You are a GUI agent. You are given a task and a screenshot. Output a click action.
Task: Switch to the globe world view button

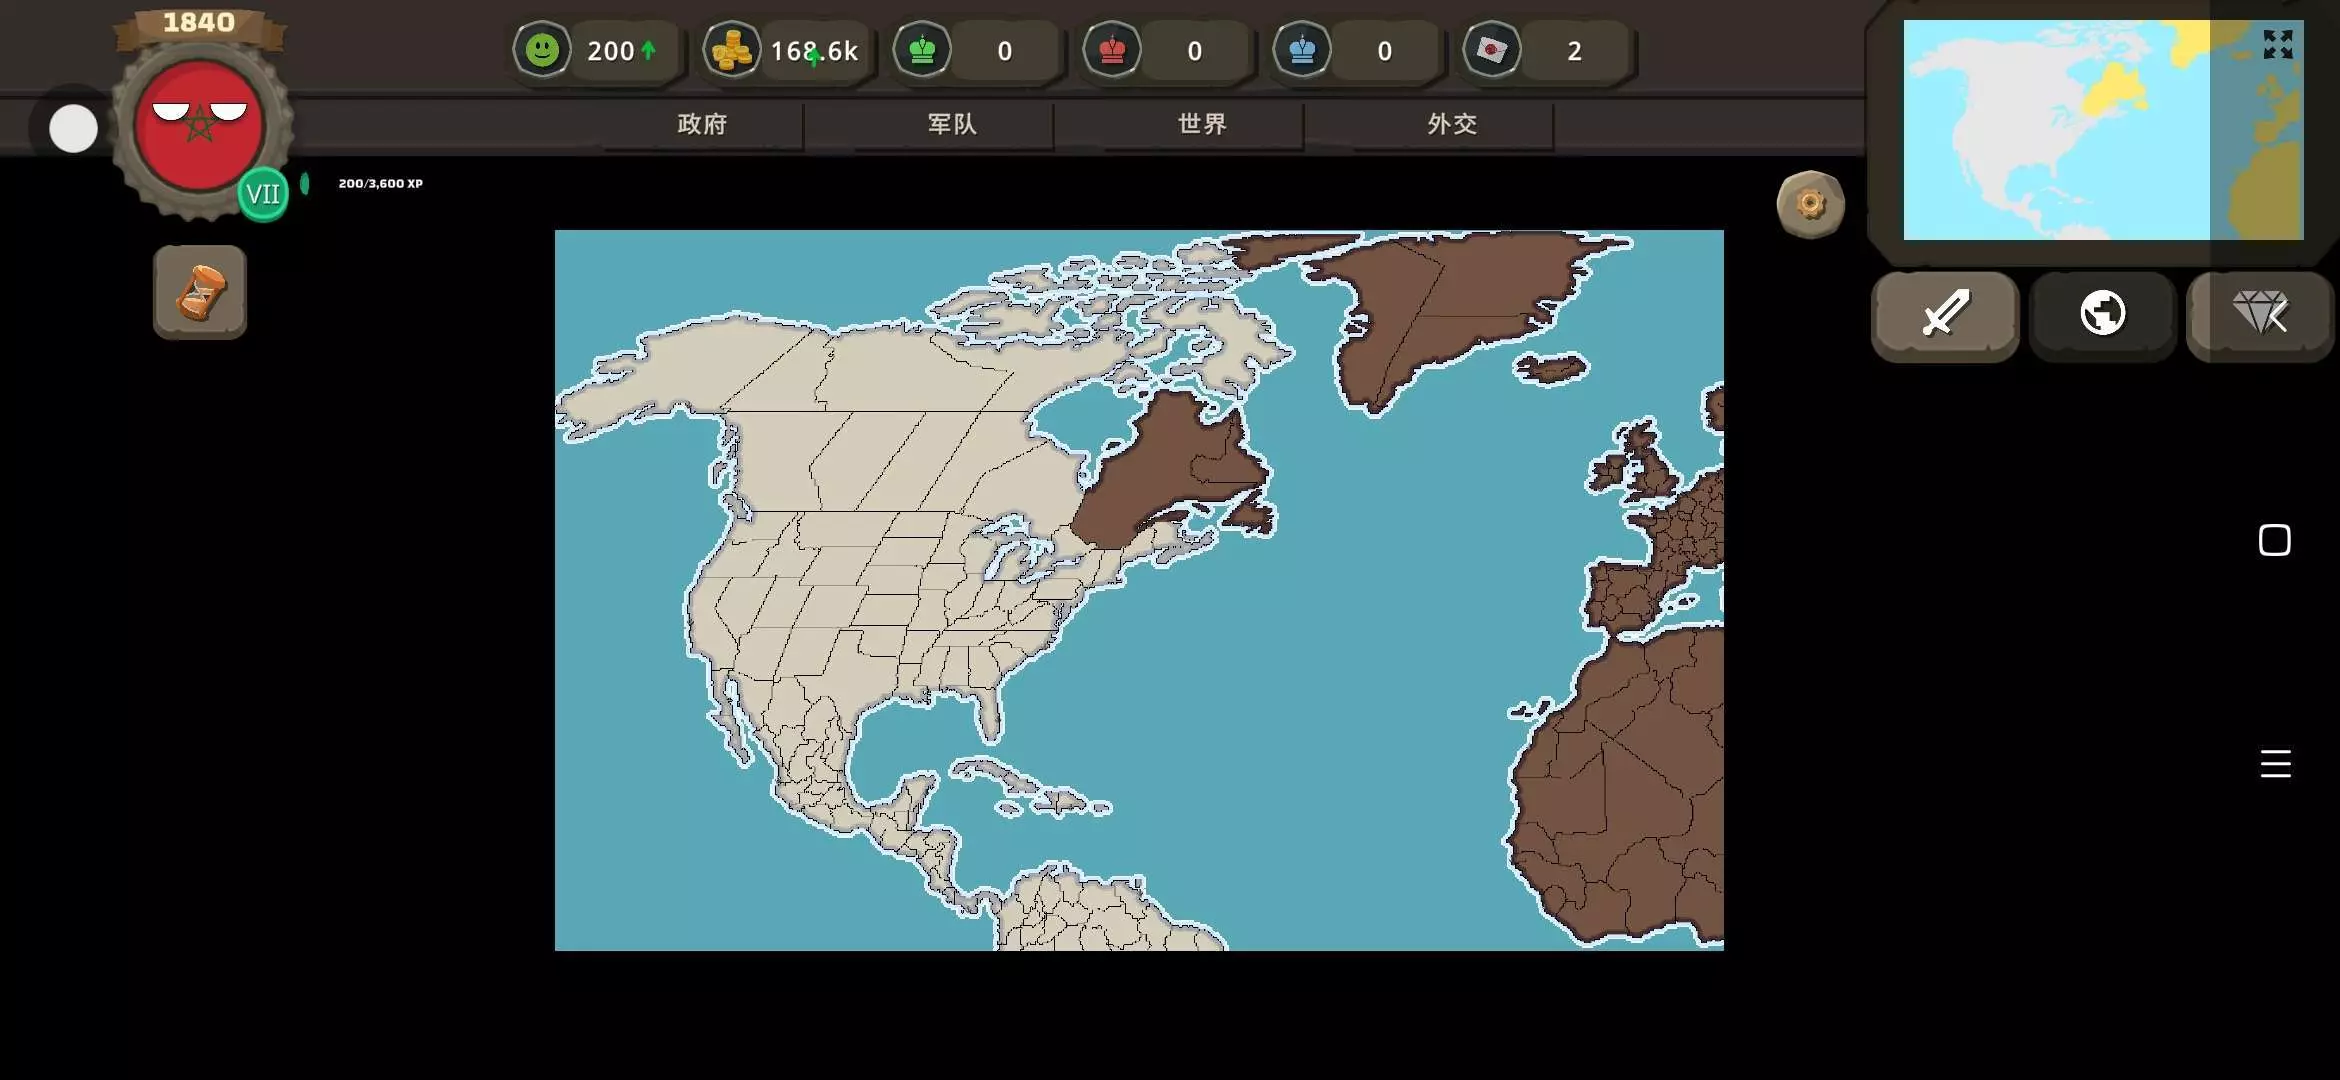tap(2102, 314)
